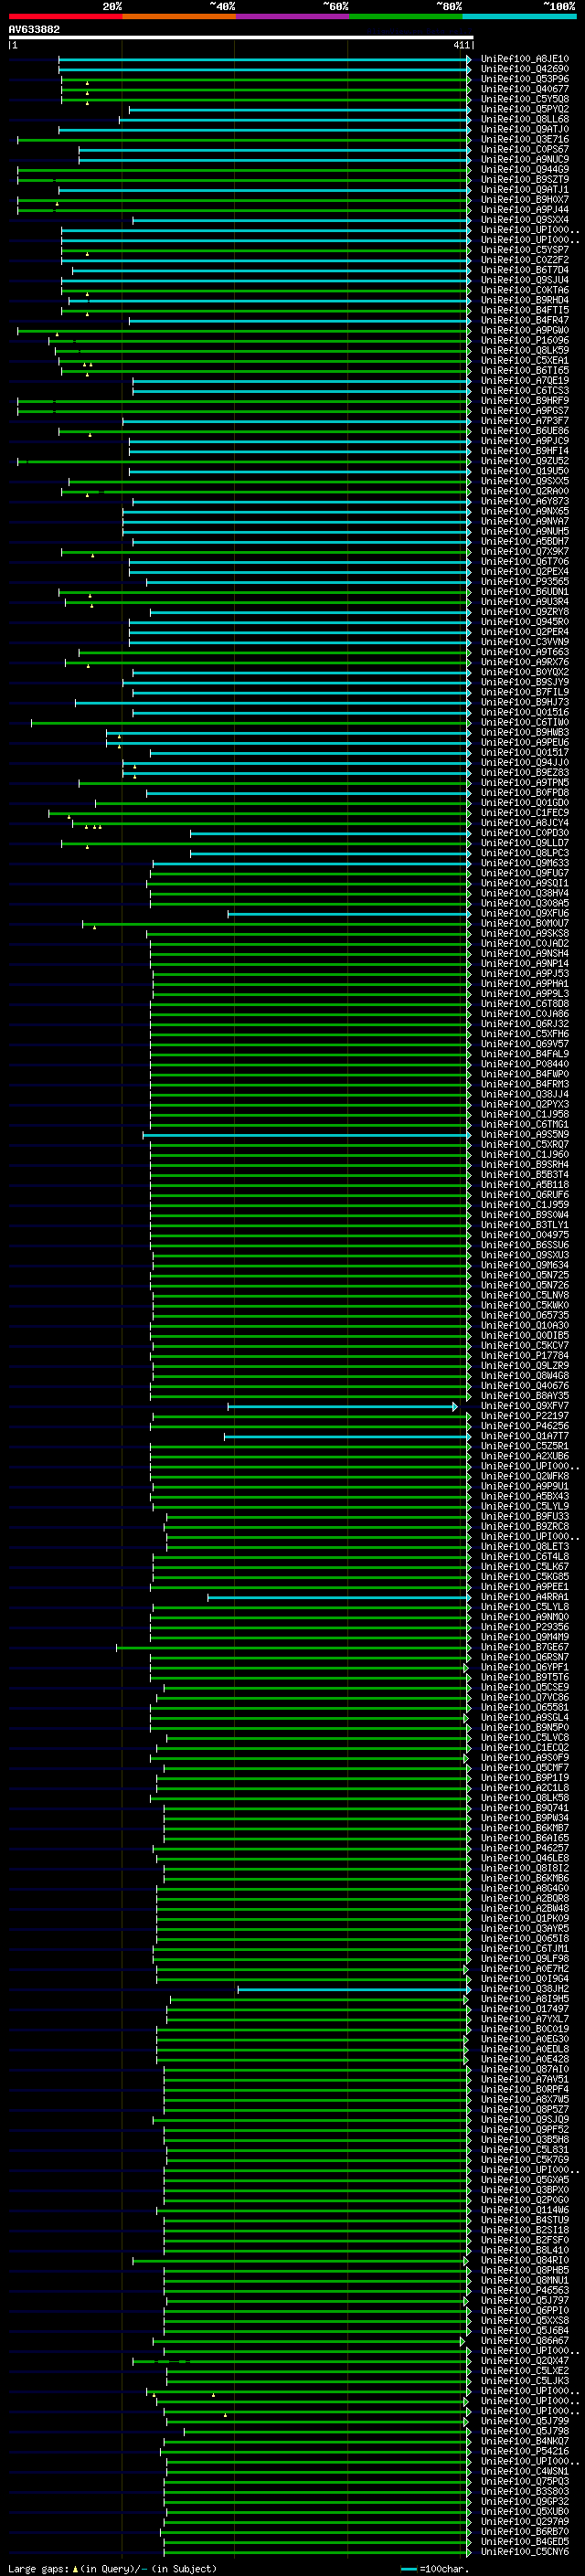Select the label UniRef100_Q5CMF7
The height and width of the screenshot is (2576, 585).
(x=525, y=1768)
